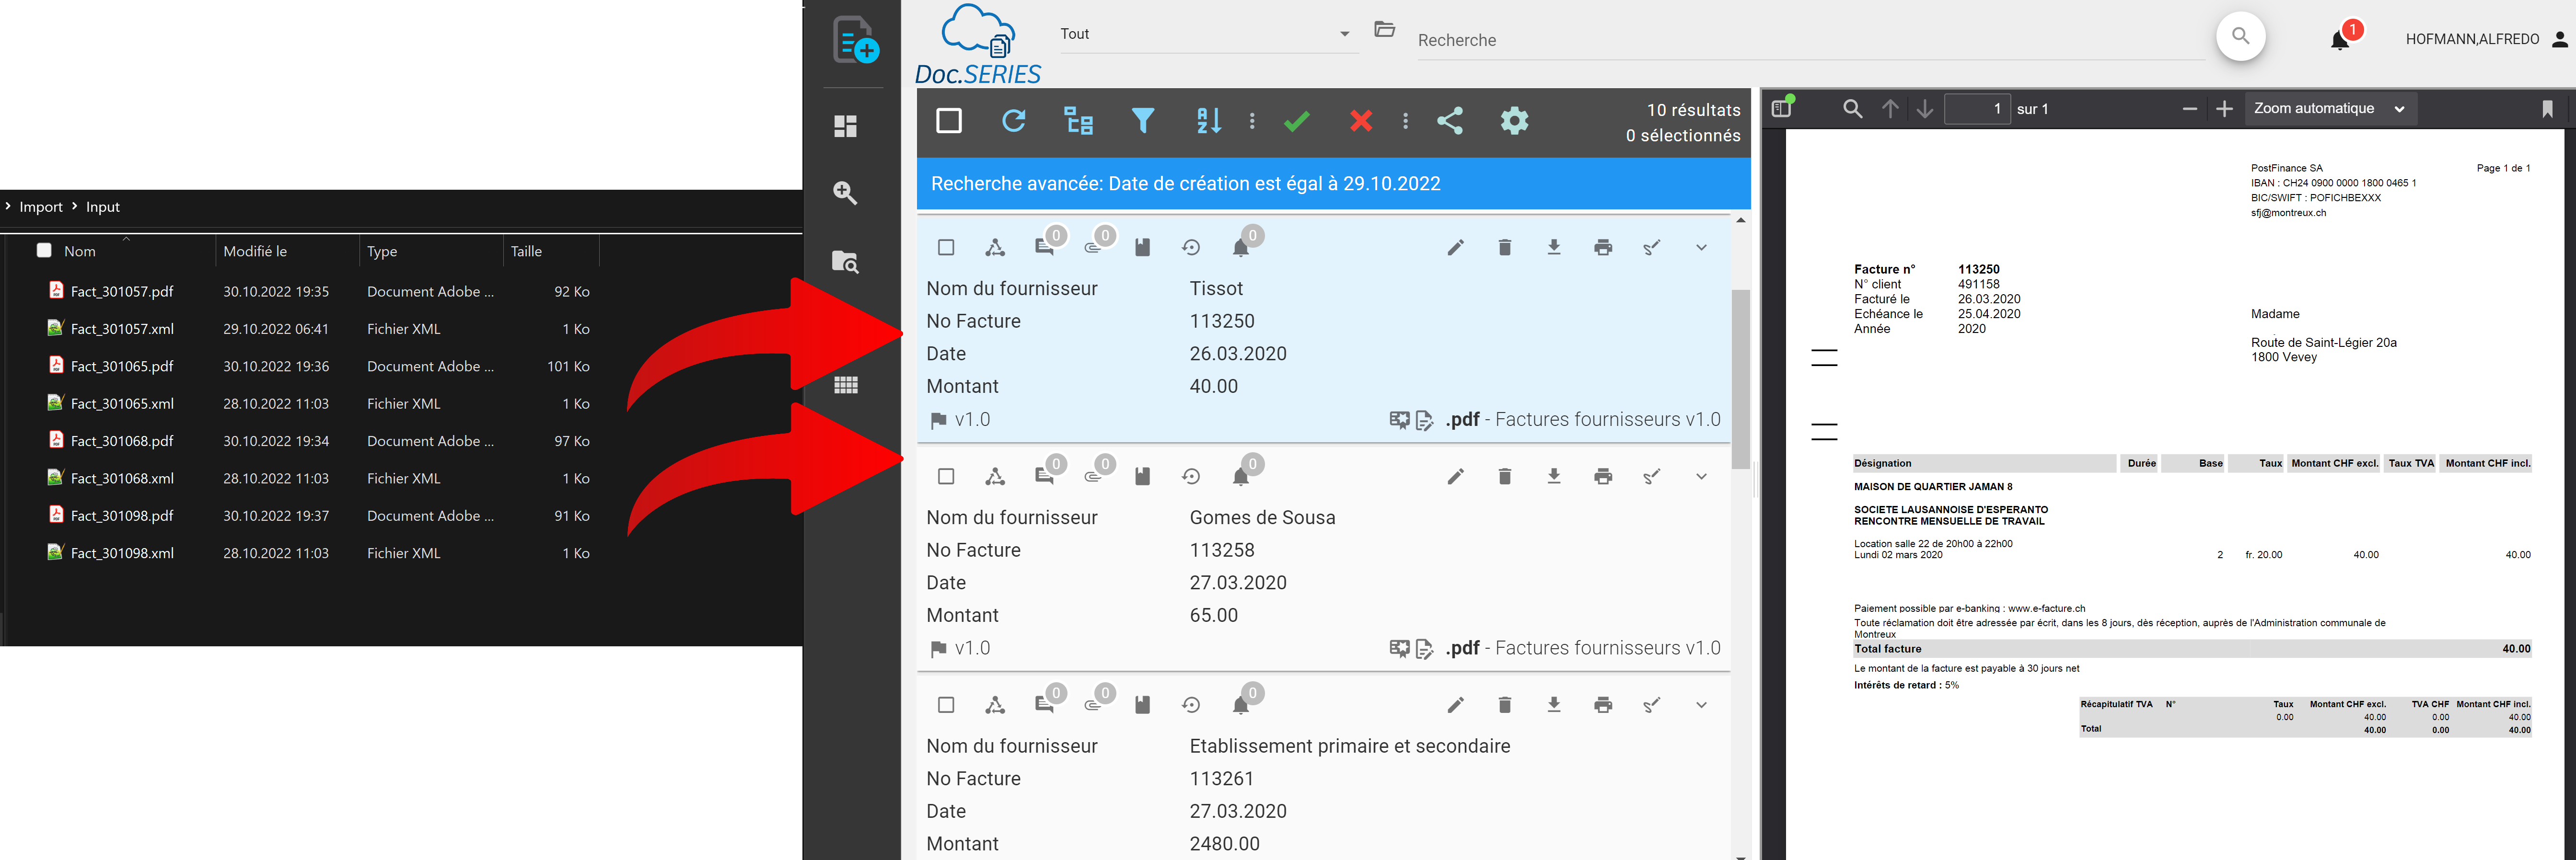Click the green validate checkmark icon
Viewport: 2576px width, 860px height.
(x=1297, y=121)
